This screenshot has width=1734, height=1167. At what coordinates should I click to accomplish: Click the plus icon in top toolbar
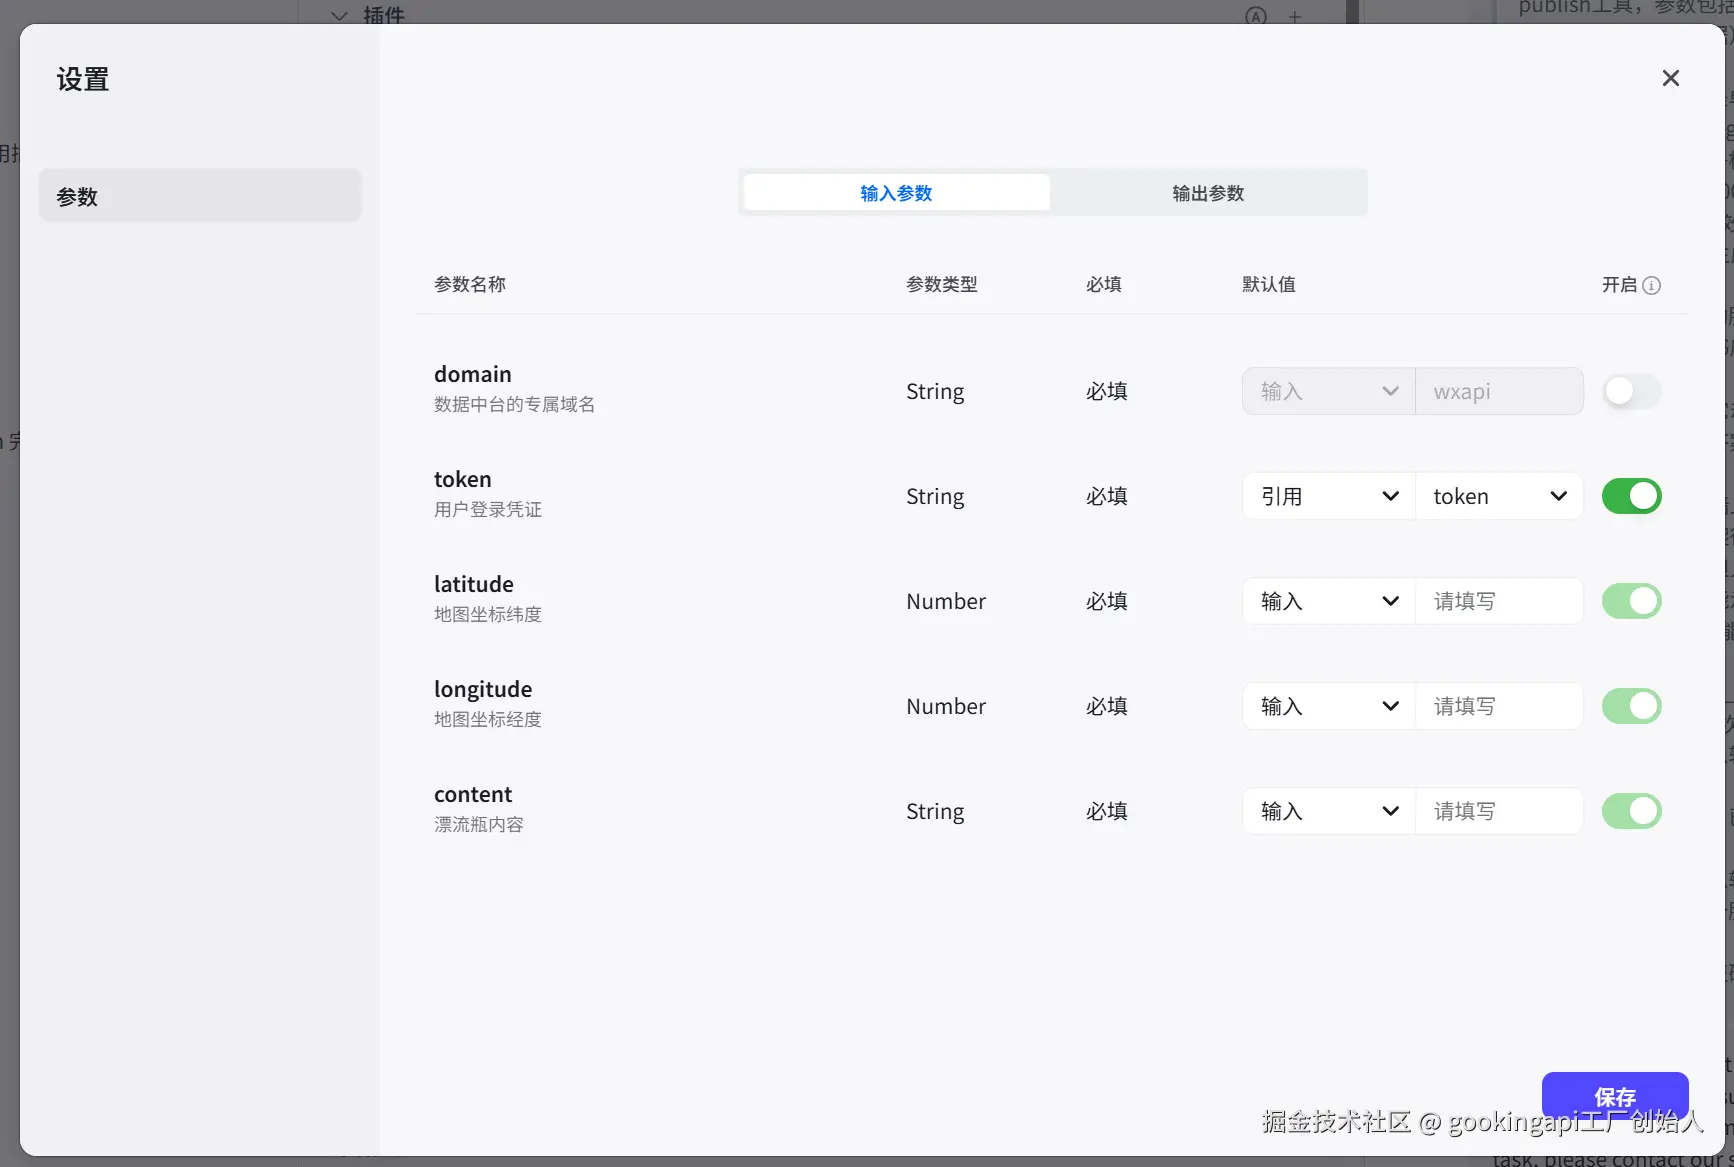1294,16
